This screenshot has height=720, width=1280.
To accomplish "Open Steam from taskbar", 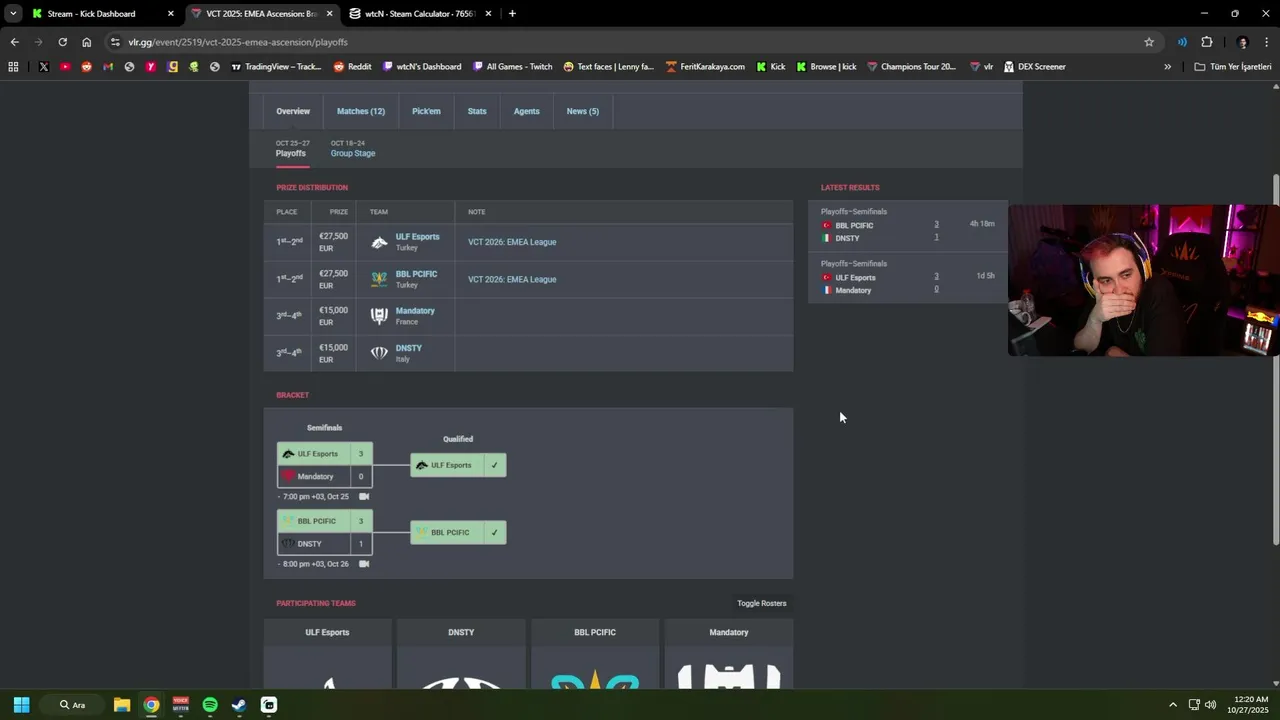I will 239,705.
